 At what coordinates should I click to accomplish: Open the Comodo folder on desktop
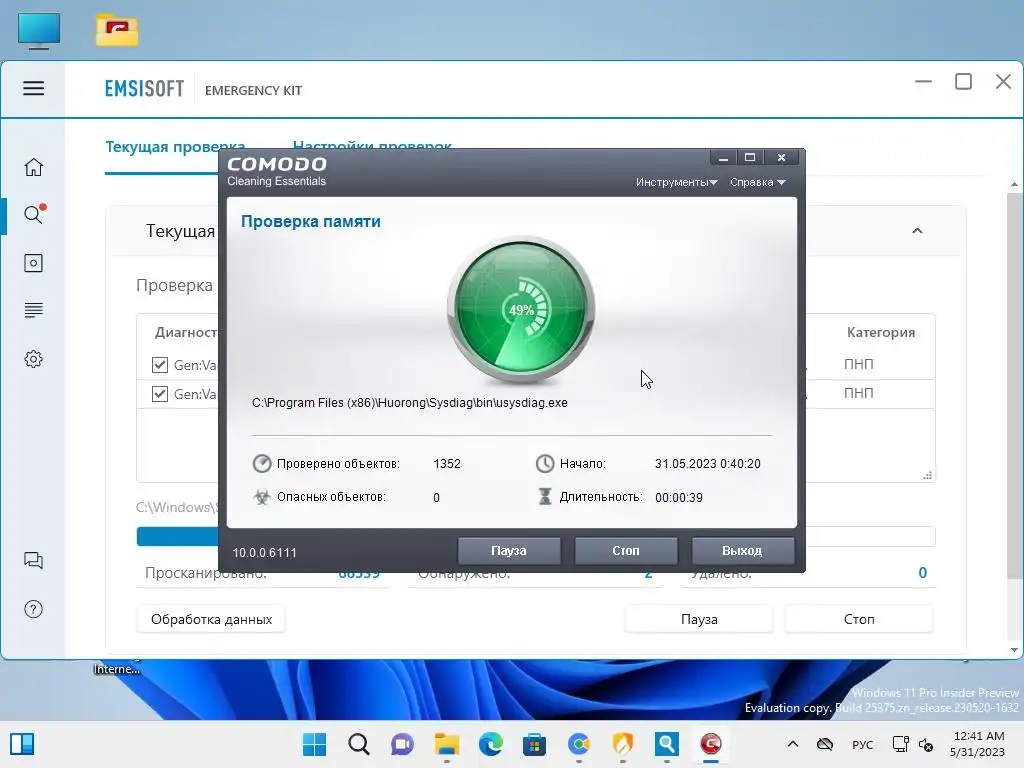click(x=117, y=31)
